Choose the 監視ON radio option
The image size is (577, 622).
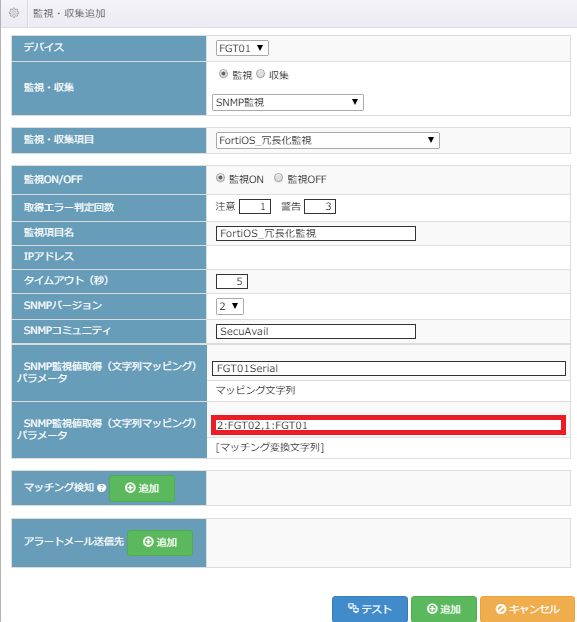pyautogui.click(x=220, y=178)
